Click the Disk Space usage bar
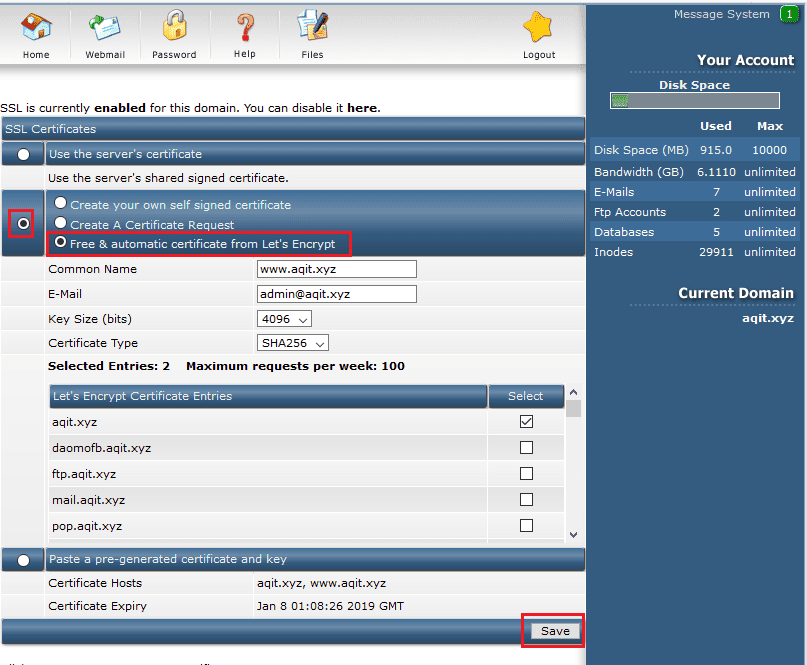 tap(695, 100)
